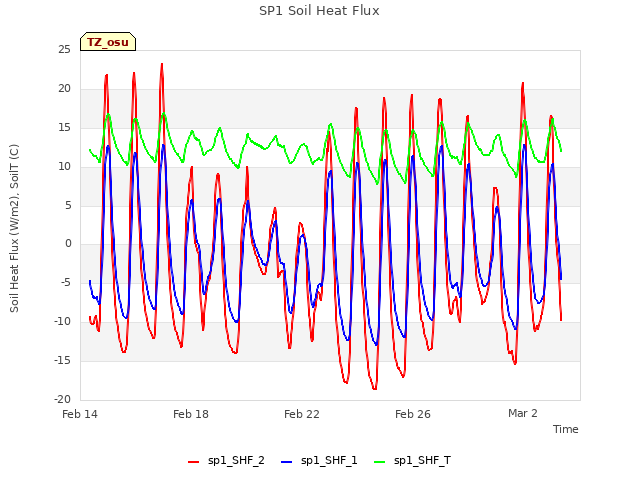Toggle the sp1_SHF_2 legend entry
640x480 pixels.
click(x=226, y=461)
